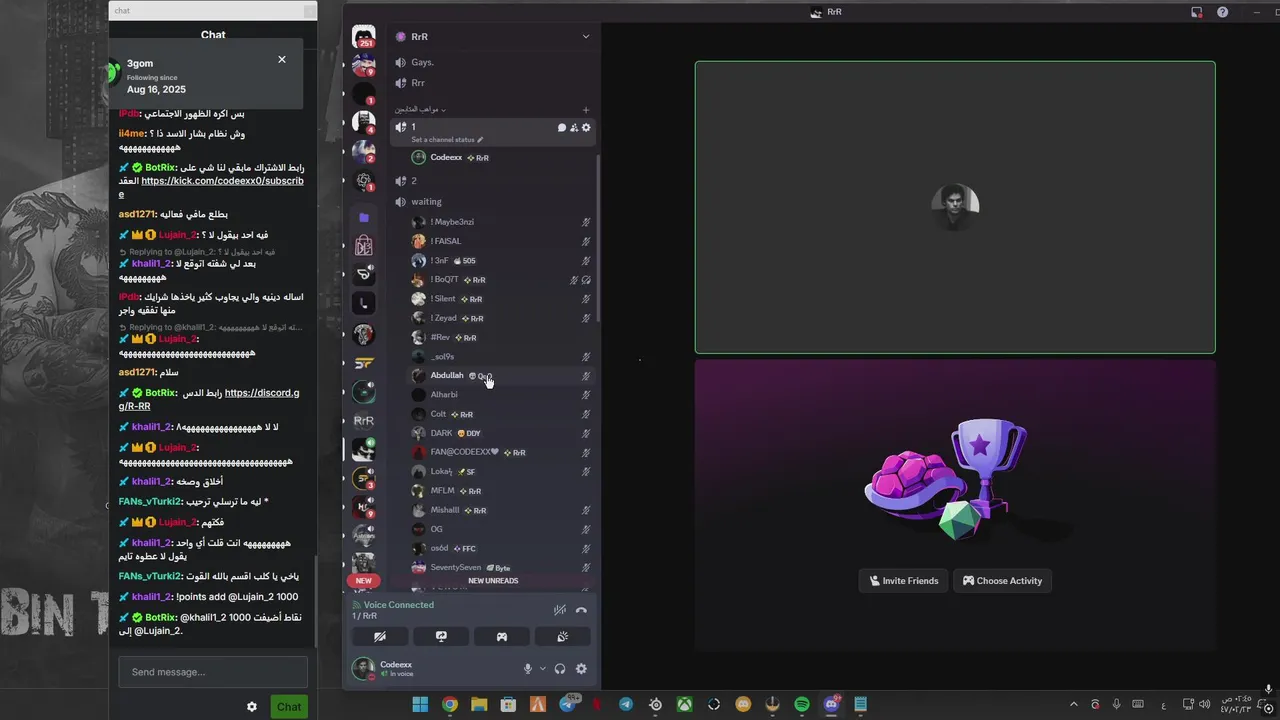Jump to NEW UNREADS in channel list

[493, 580]
